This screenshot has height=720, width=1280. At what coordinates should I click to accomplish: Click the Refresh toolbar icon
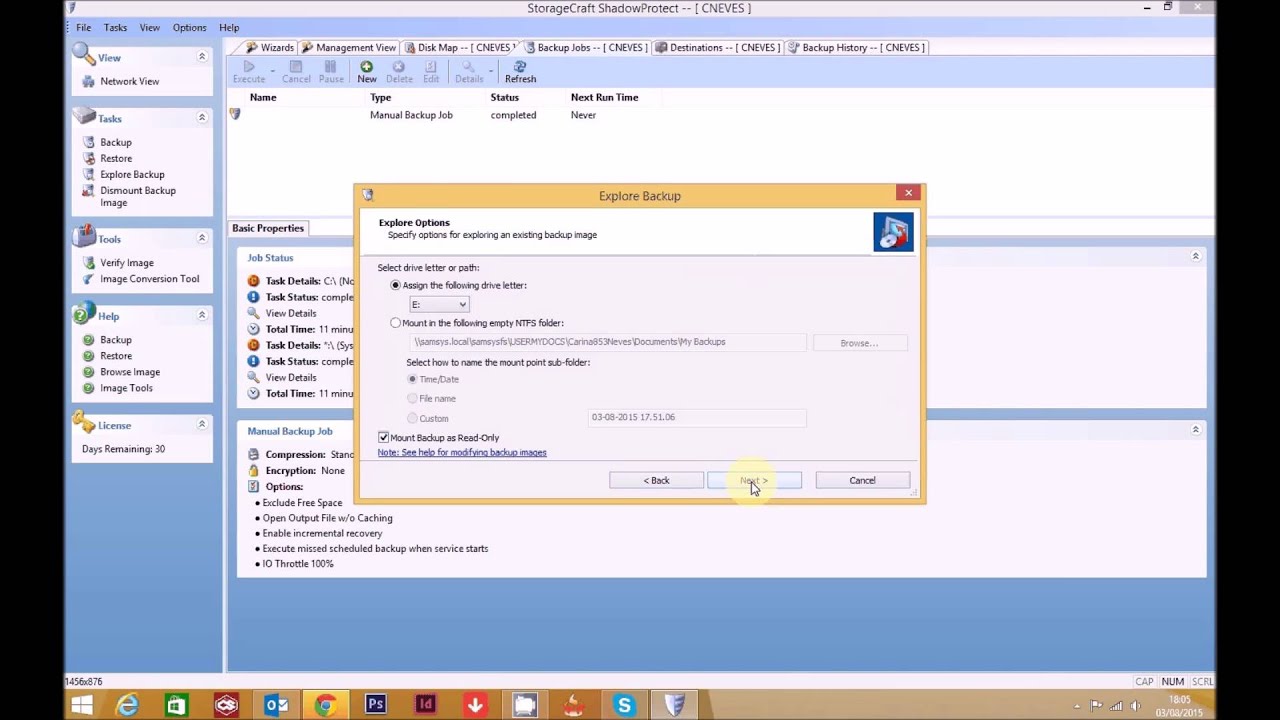(520, 72)
